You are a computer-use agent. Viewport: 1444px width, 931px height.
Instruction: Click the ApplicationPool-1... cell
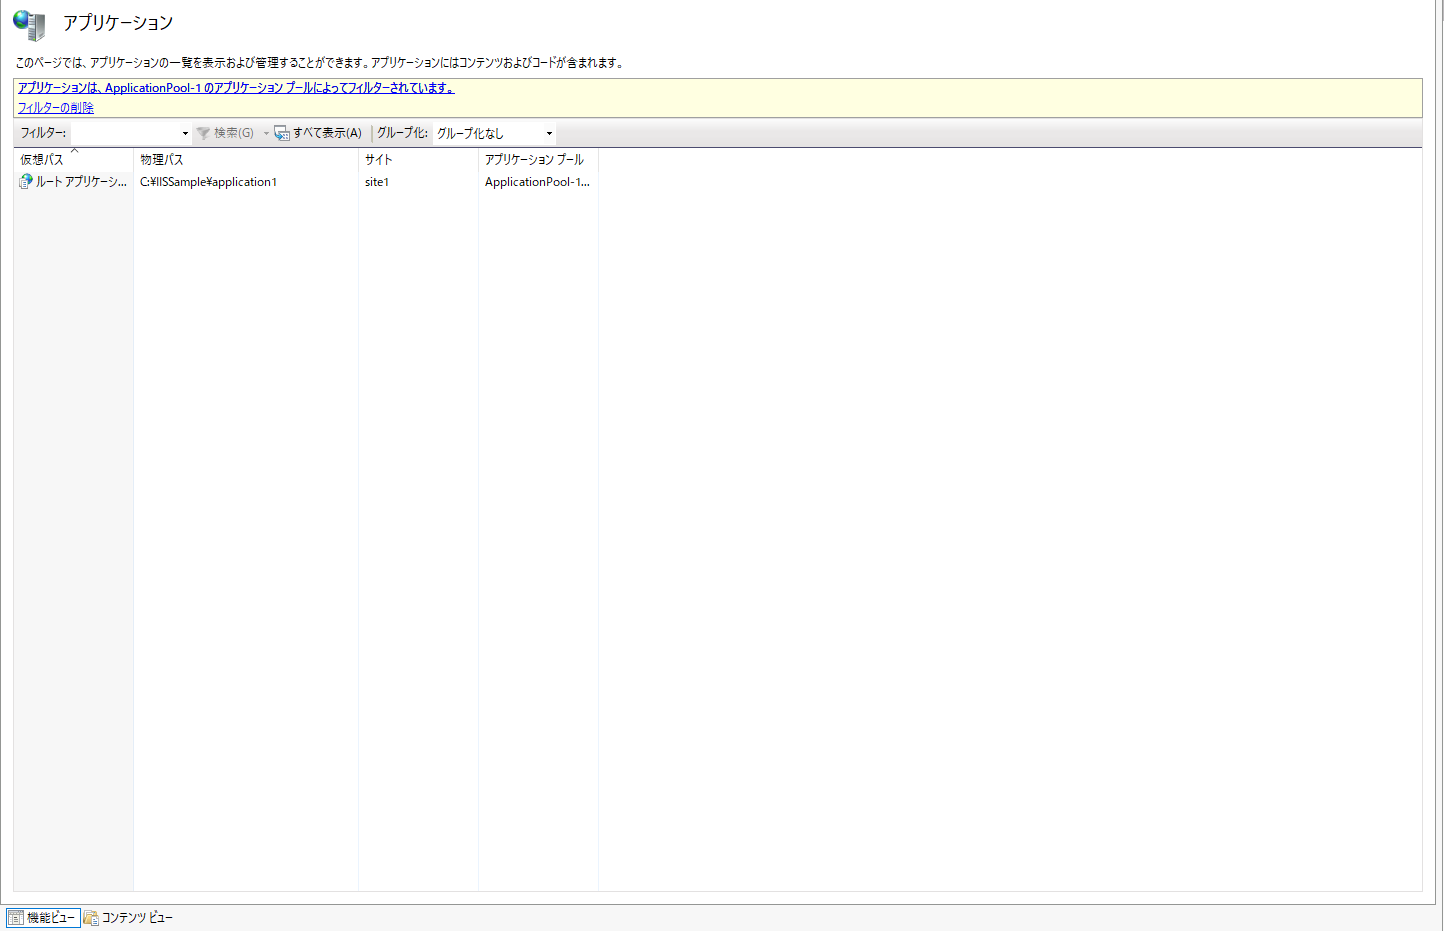pos(537,182)
